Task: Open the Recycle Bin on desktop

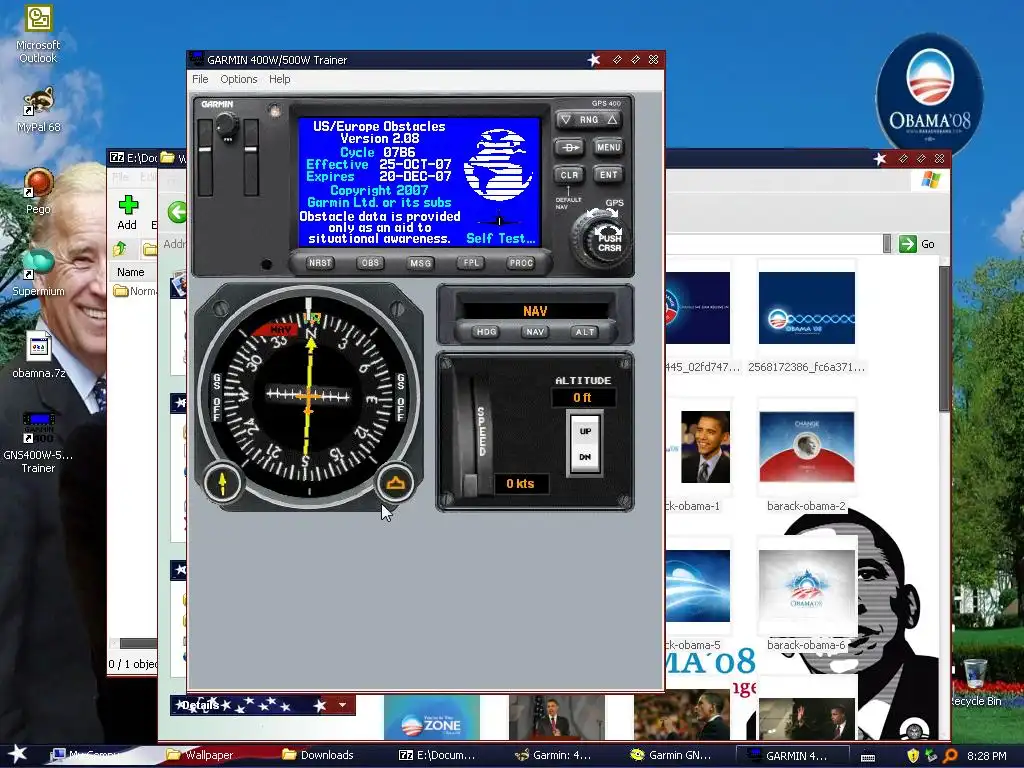Action: pyautogui.click(x=975, y=682)
